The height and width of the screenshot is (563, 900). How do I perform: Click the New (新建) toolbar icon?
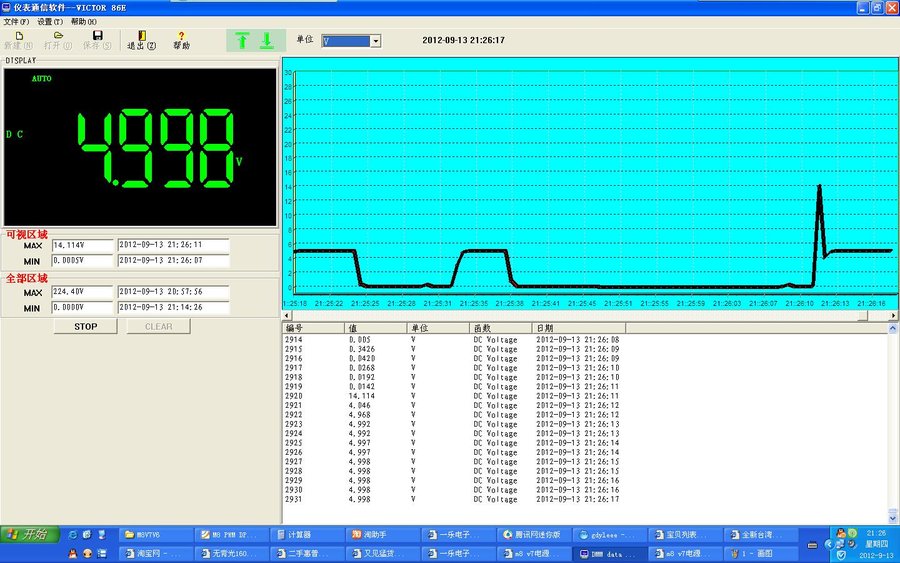click(x=18, y=36)
